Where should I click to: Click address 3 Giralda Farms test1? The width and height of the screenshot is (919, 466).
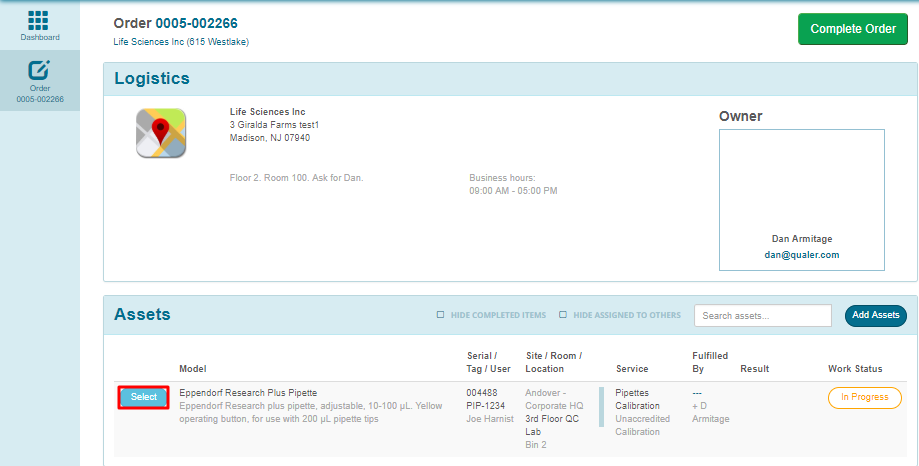274,125
